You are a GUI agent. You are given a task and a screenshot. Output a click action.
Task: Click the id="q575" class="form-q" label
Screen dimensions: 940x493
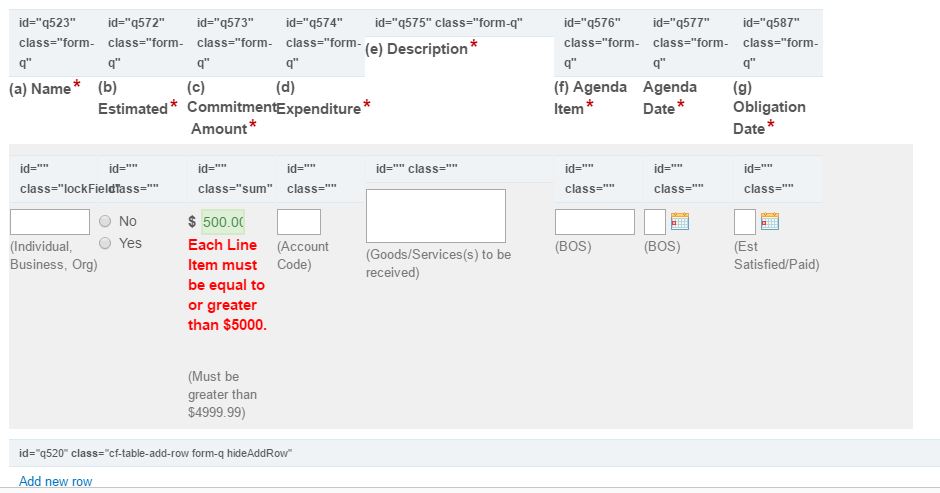tap(449, 23)
